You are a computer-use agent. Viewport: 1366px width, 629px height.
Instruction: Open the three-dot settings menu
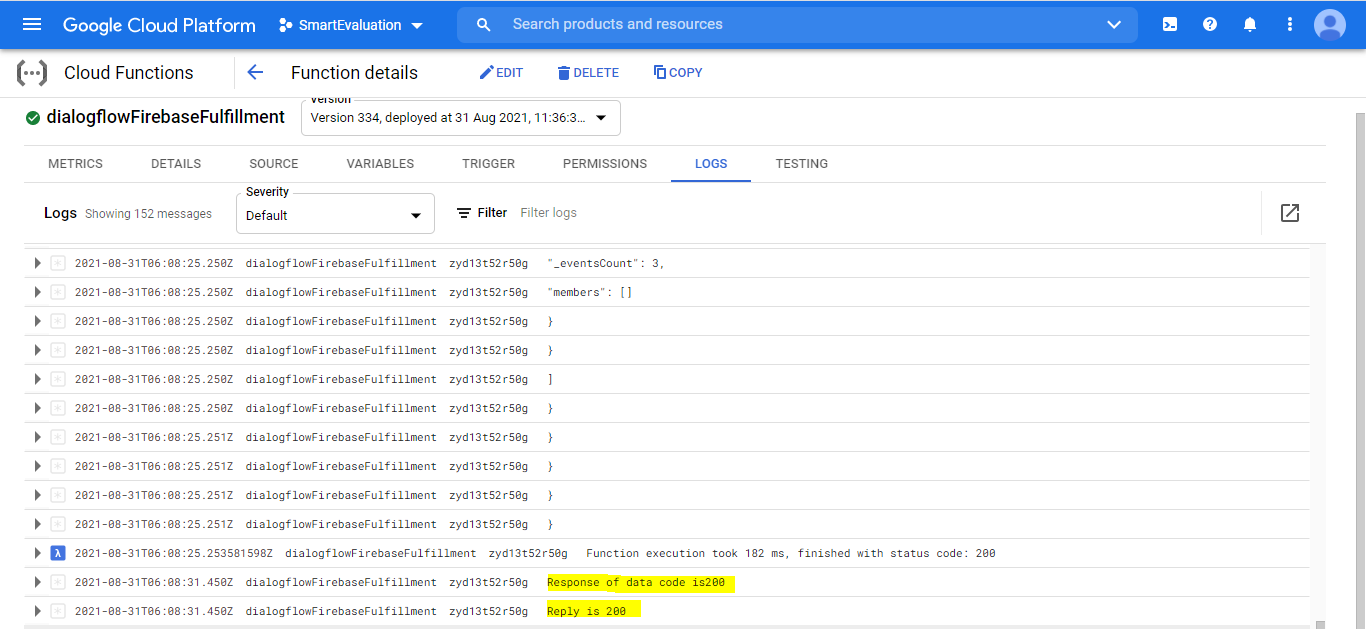(1290, 24)
